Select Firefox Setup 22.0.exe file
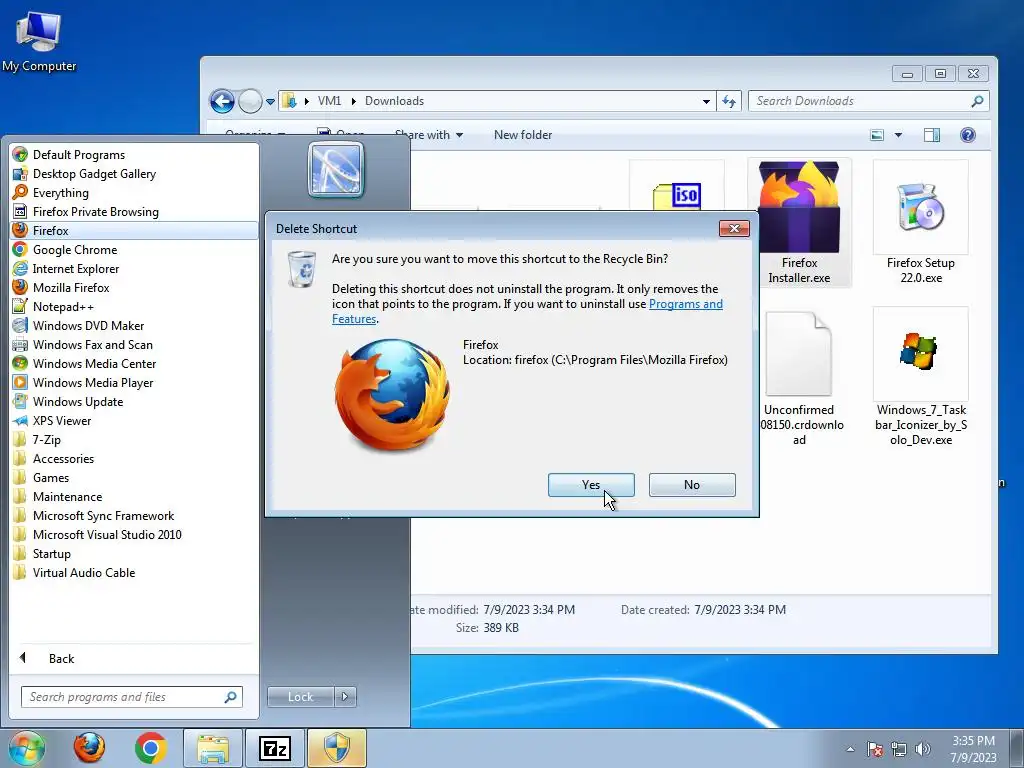1024x768 pixels. [x=921, y=223]
